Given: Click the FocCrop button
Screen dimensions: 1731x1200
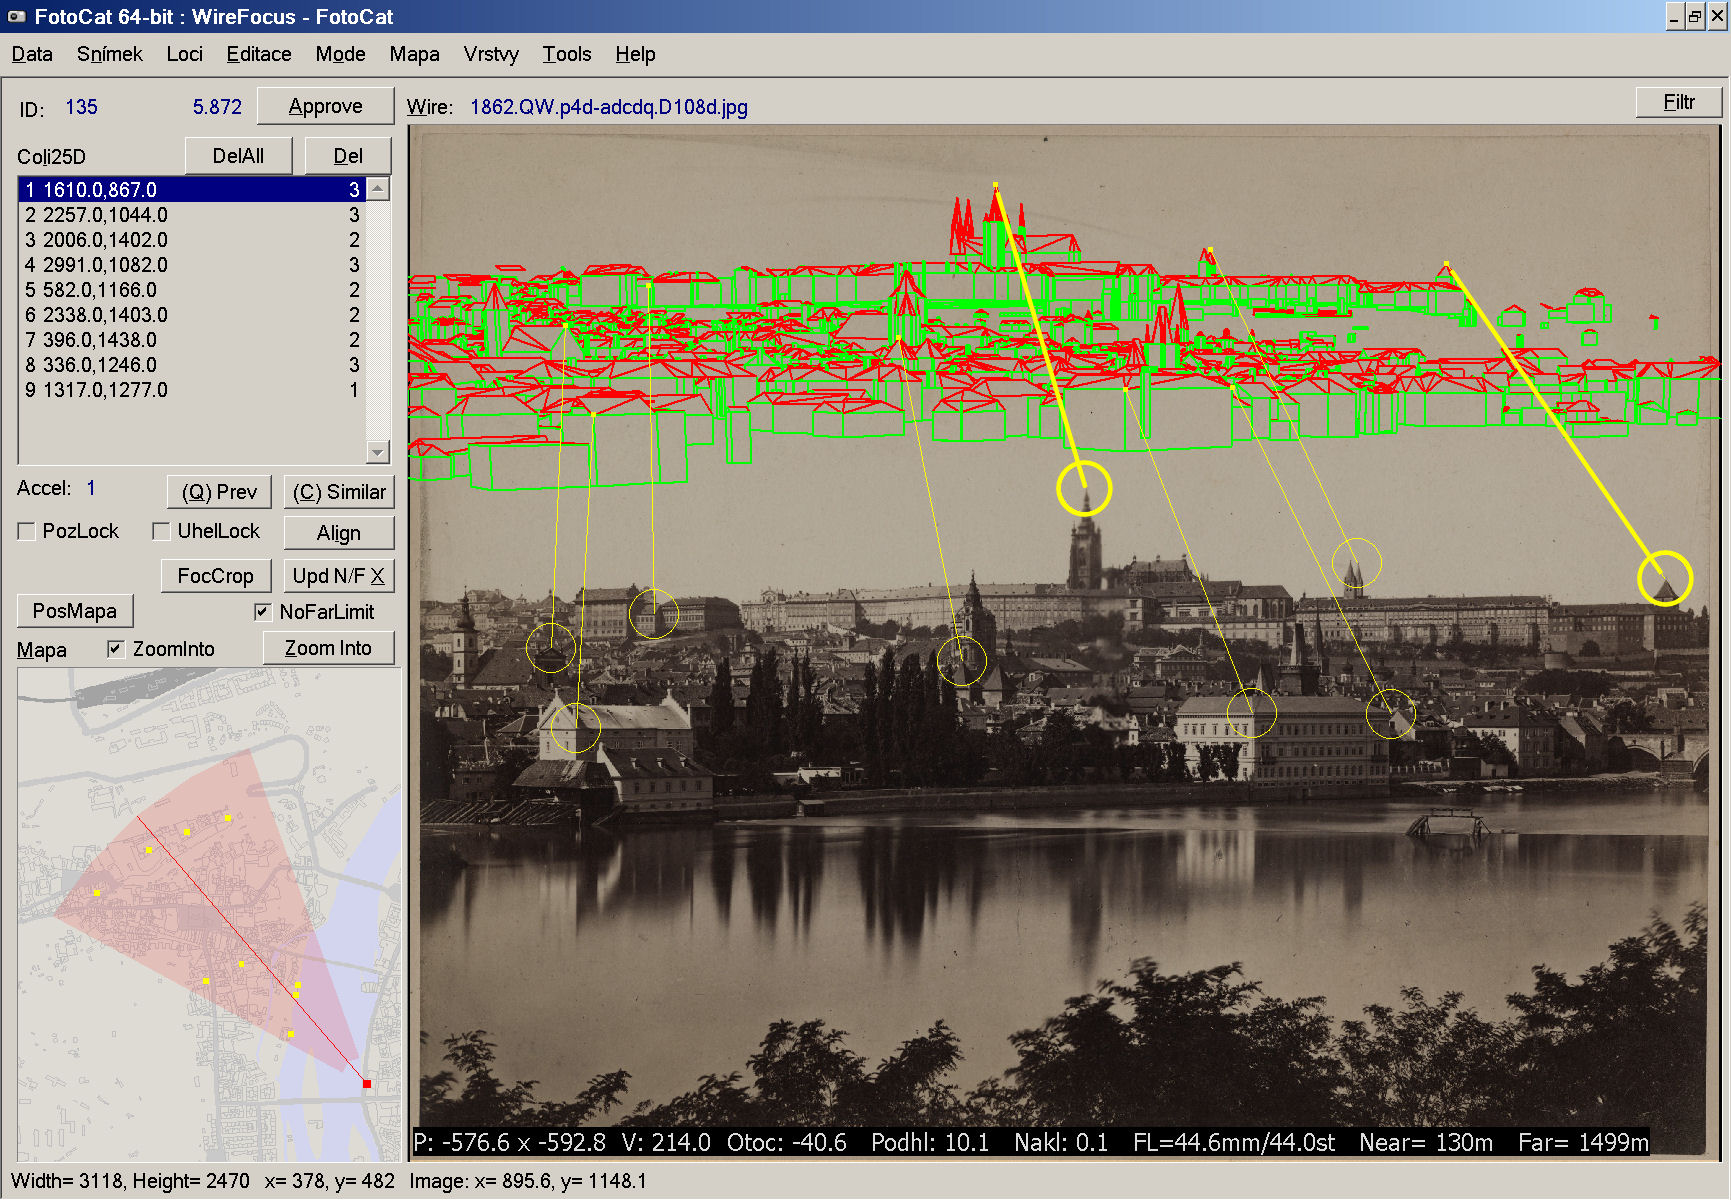Looking at the screenshot, I should [215, 576].
